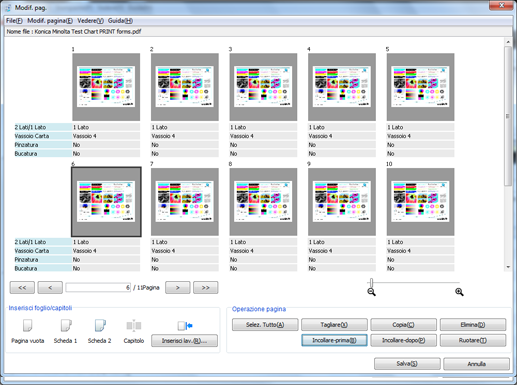Click the Copia button
This screenshot has height=385, width=517.
(x=403, y=325)
